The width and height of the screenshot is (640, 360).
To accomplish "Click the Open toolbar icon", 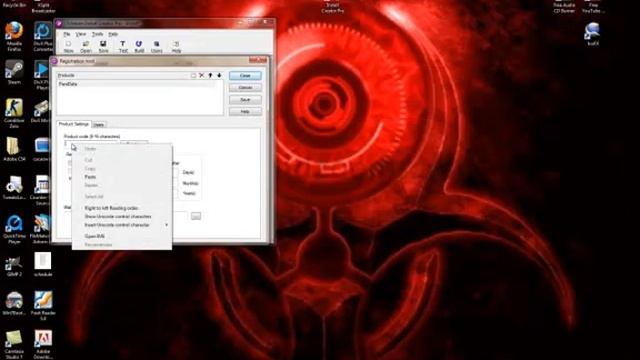I will click(x=86, y=47).
